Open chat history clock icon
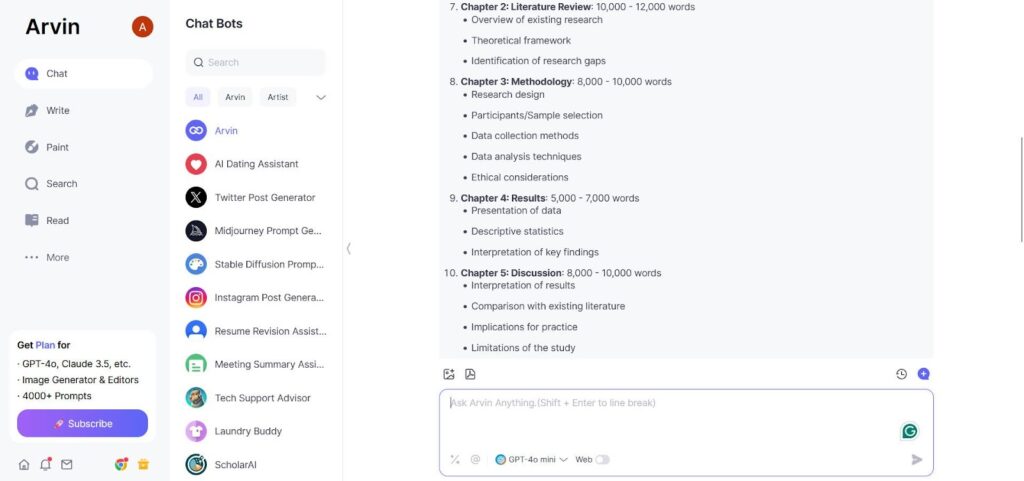The image size is (1024, 481). 901,374
